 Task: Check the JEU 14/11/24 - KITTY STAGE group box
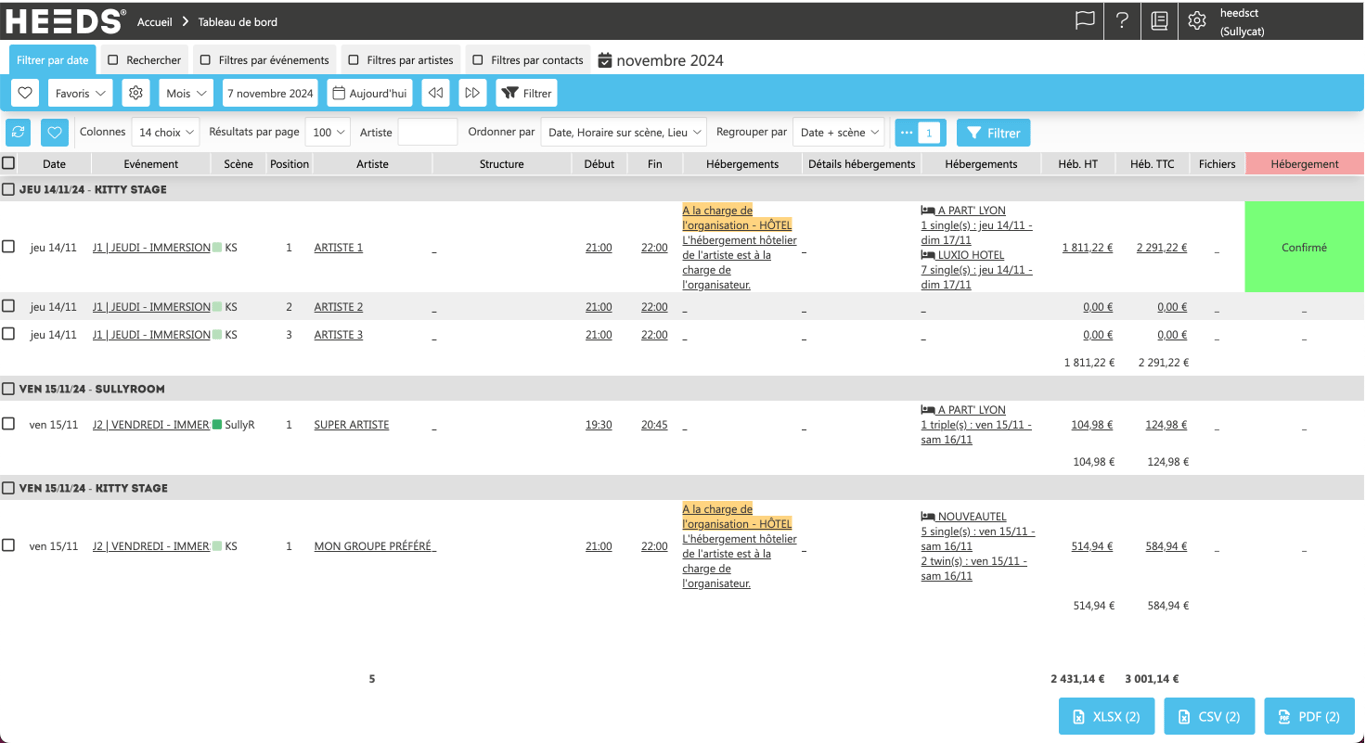[x=9, y=189]
